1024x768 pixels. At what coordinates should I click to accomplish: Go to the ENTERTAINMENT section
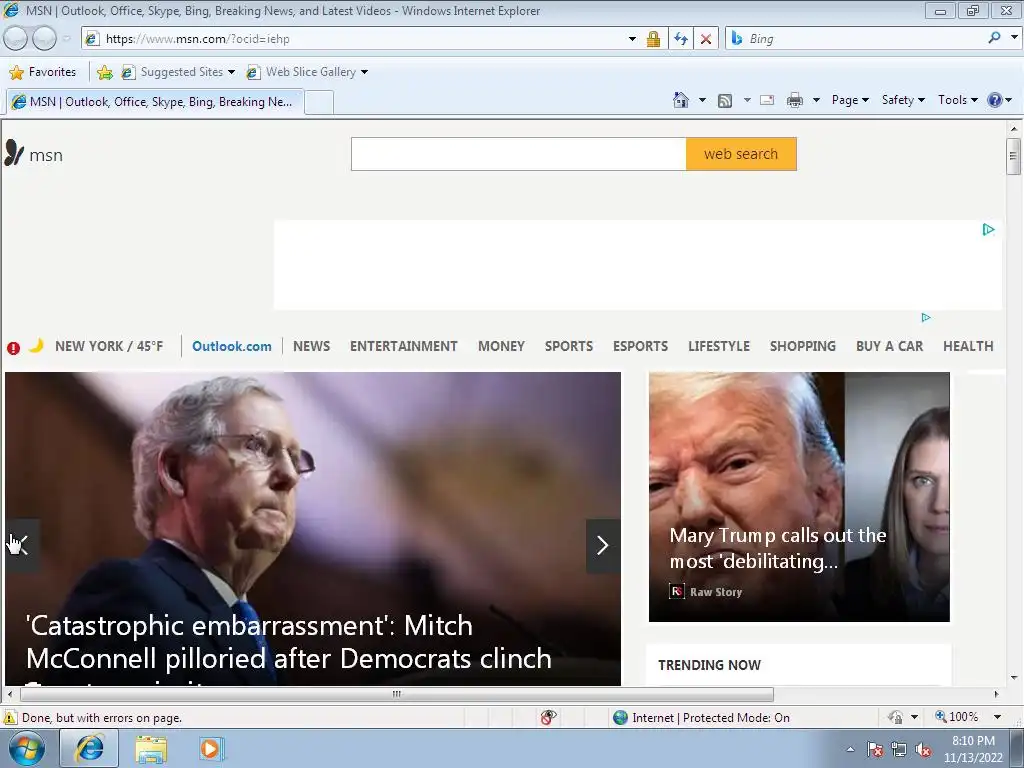404,346
